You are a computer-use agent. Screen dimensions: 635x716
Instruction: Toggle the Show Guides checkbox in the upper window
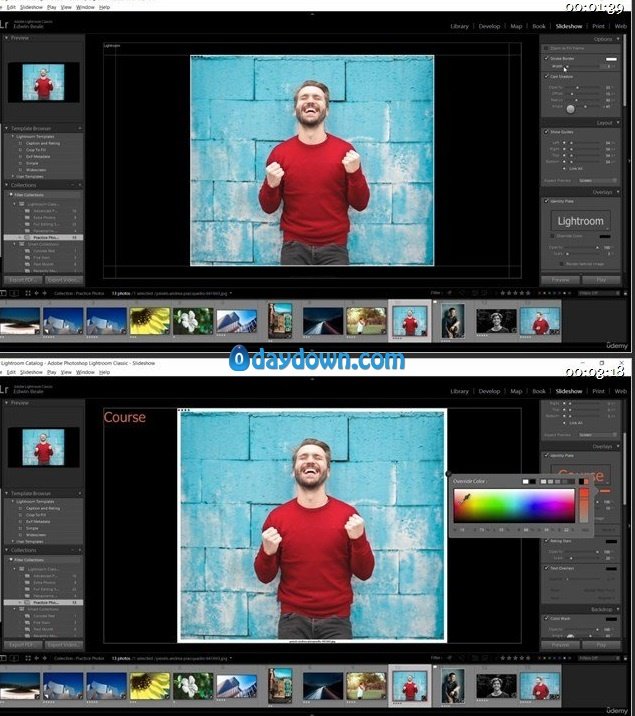[546, 132]
